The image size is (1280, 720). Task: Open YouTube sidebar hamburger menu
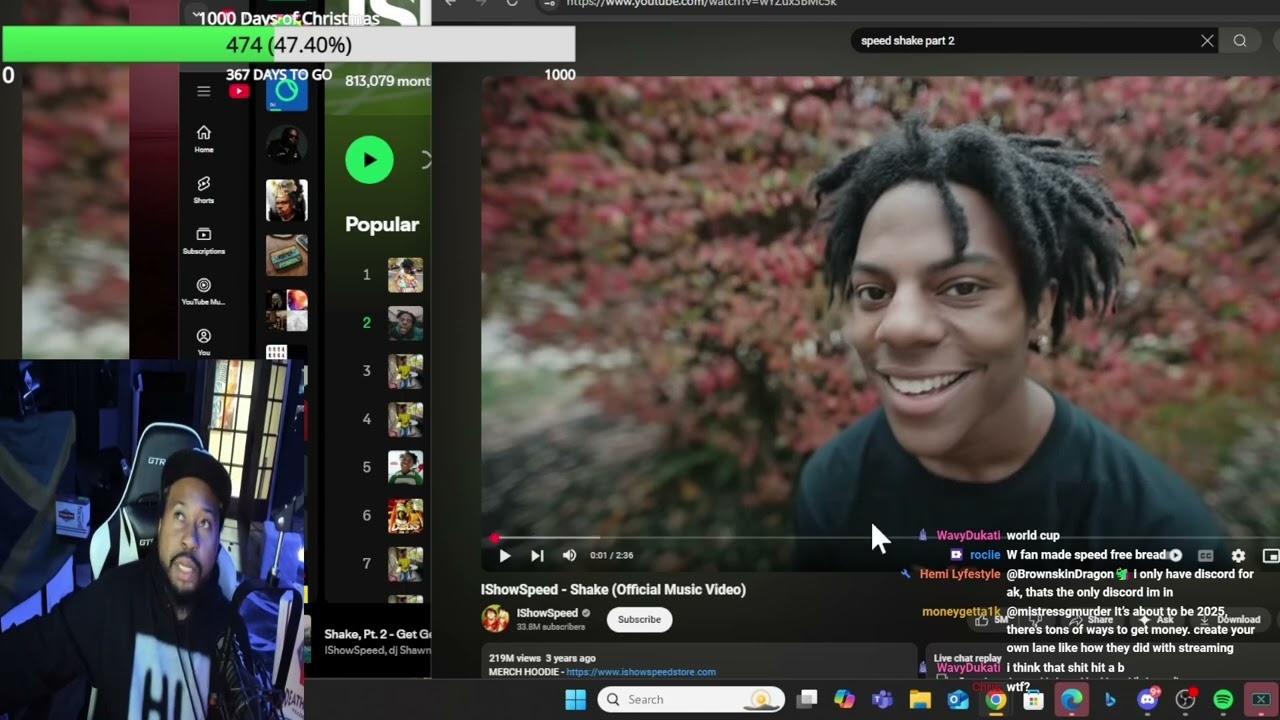pyautogui.click(x=204, y=91)
